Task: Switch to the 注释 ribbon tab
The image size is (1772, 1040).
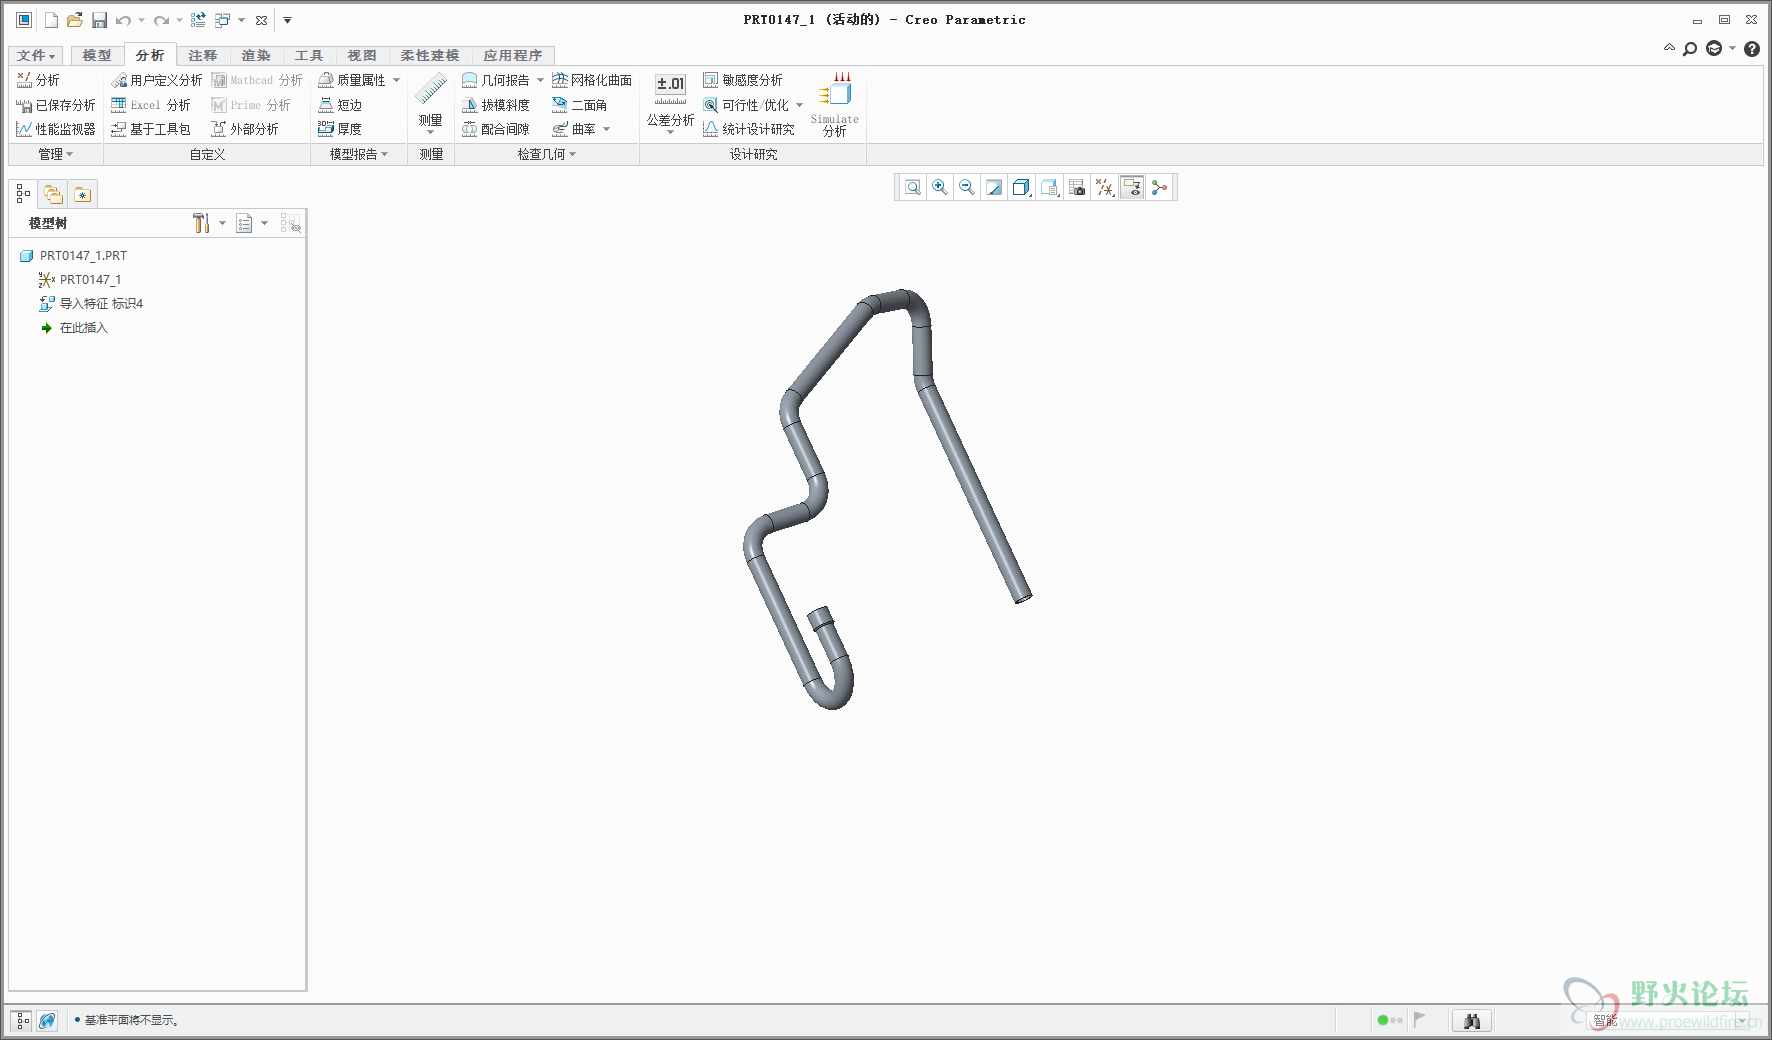Action: pyautogui.click(x=203, y=56)
